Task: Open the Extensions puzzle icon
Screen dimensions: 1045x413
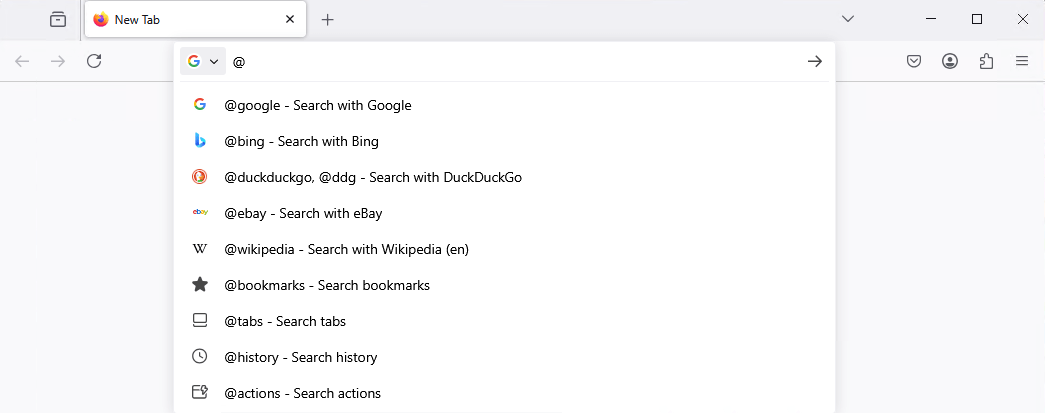Action: [x=986, y=62]
